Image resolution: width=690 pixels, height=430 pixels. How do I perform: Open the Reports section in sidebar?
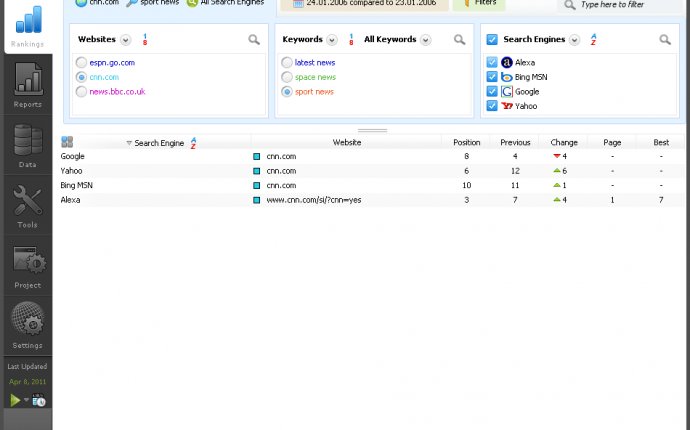pyautogui.click(x=27, y=84)
